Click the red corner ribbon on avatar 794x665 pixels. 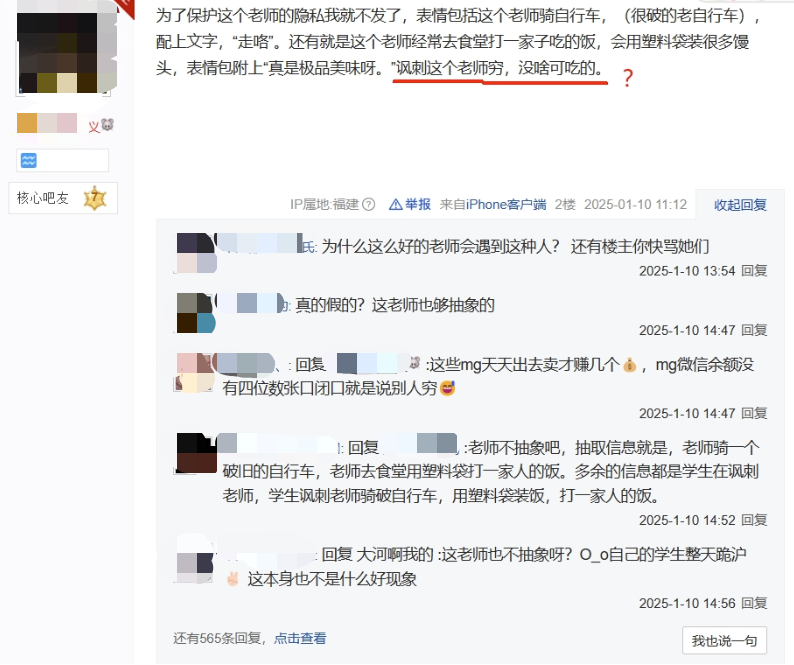pyautogui.click(x=127, y=8)
